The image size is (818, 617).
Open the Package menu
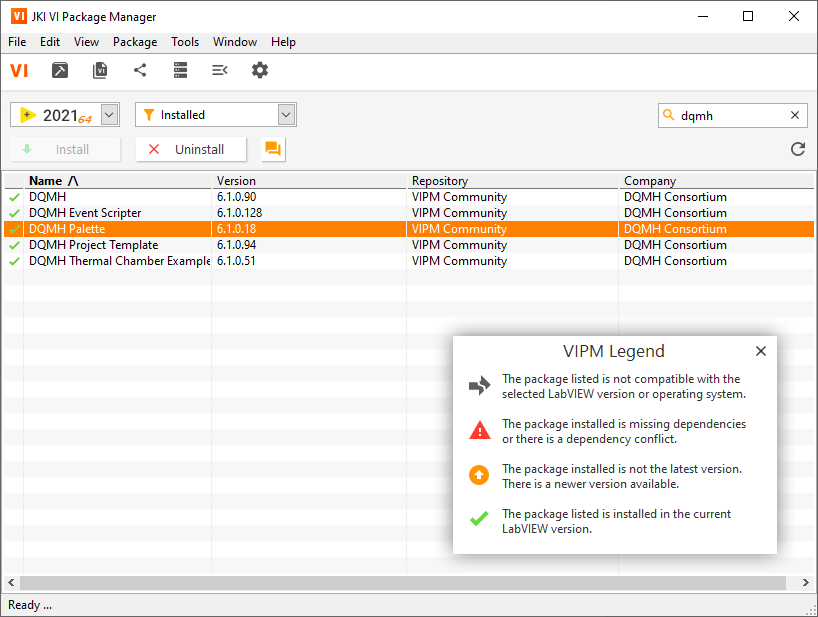pyautogui.click(x=135, y=42)
